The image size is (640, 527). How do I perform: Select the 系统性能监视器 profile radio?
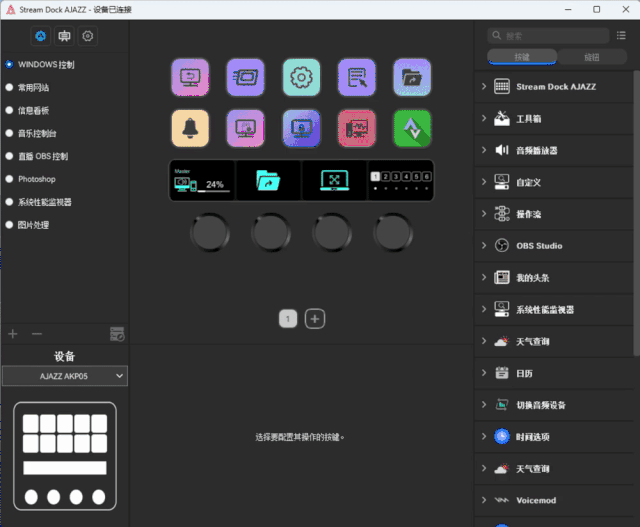tap(9, 202)
